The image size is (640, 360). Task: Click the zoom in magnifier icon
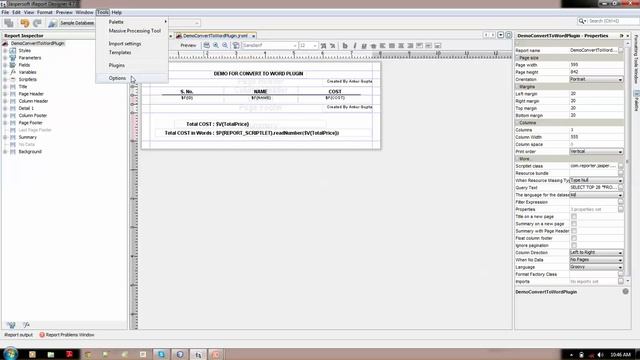(x=216, y=46)
